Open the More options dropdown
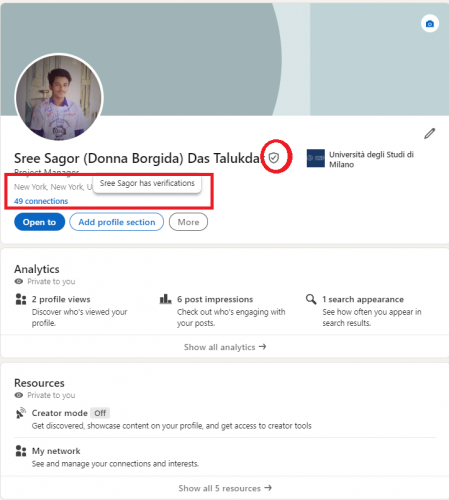The image size is (449, 500). [x=188, y=222]
